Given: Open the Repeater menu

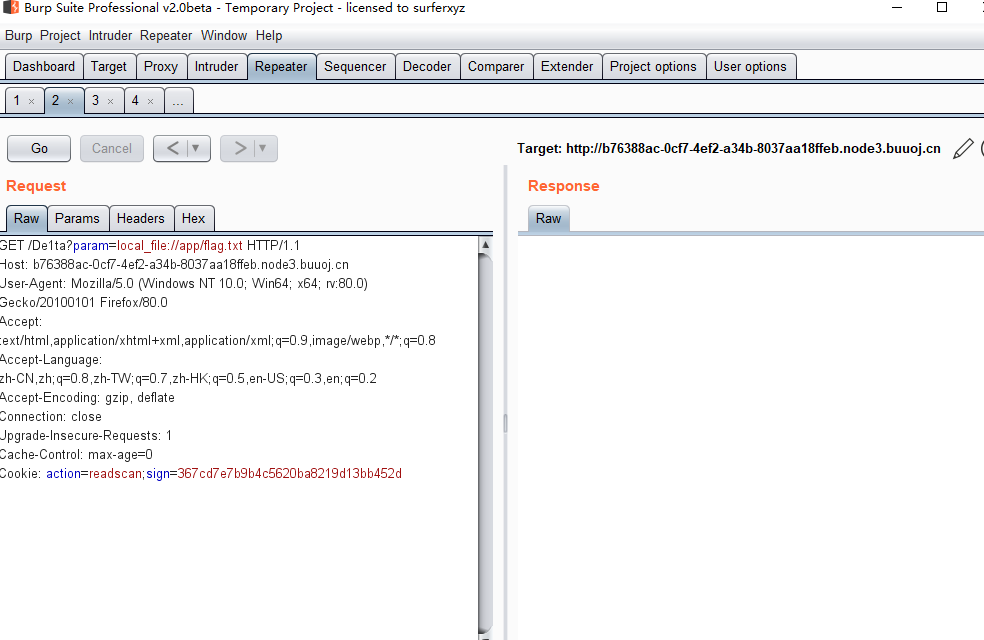Looking at the screenshot, I should coord(166,36).
